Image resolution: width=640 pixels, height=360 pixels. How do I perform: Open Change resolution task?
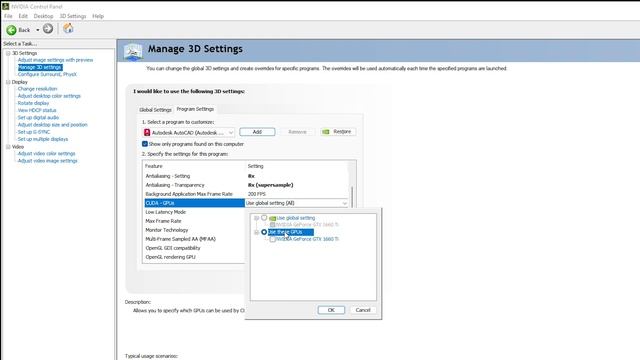coord(37,89)
